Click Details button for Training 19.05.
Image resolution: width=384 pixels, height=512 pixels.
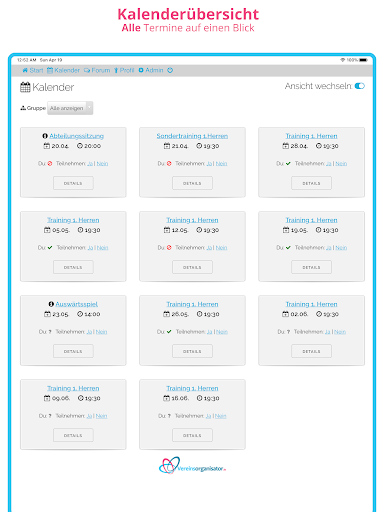pyautogui.click(x=311, y=267)
